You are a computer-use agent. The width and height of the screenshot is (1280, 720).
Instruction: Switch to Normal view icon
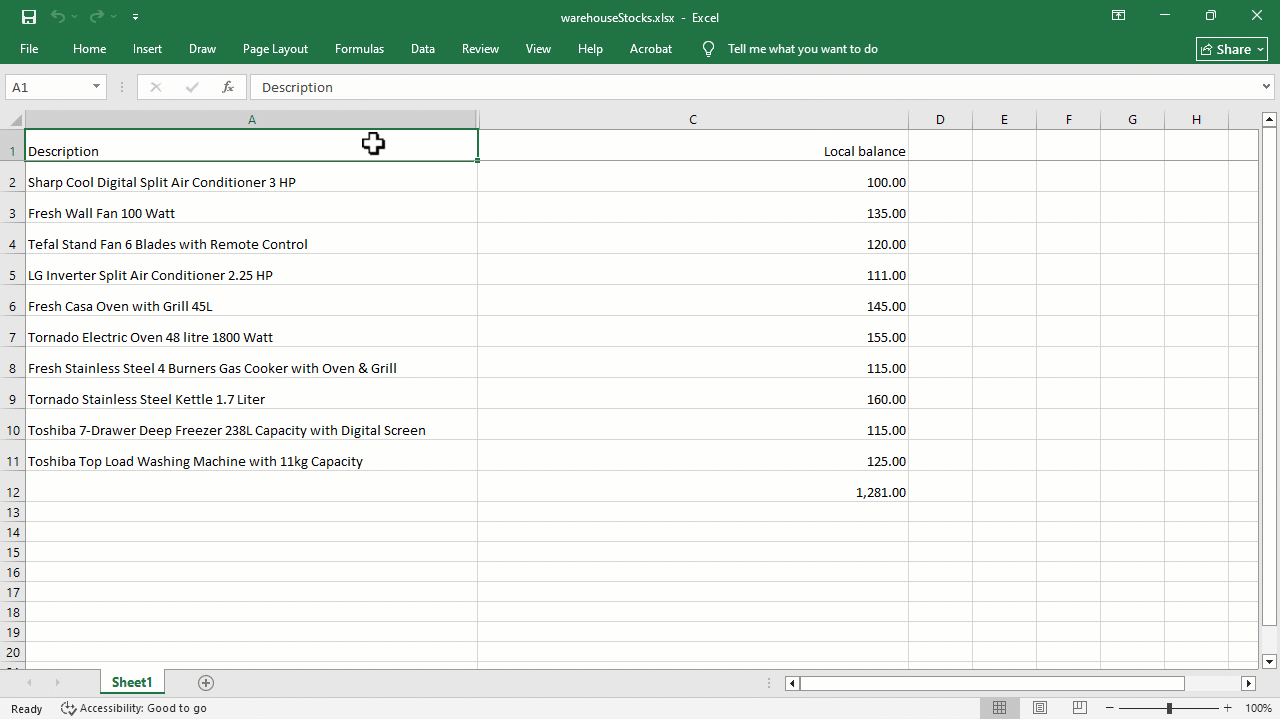click(999, 708)
